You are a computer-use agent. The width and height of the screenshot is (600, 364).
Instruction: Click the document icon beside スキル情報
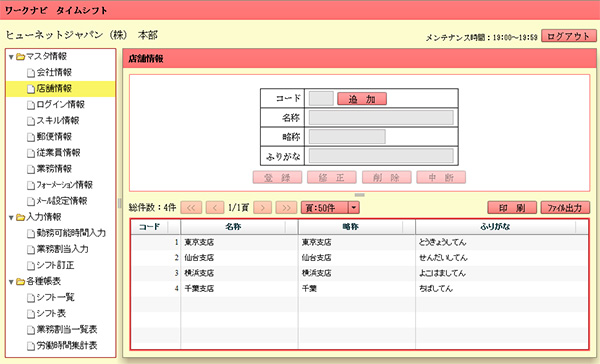pyautogui.click(x=31, y=121)
